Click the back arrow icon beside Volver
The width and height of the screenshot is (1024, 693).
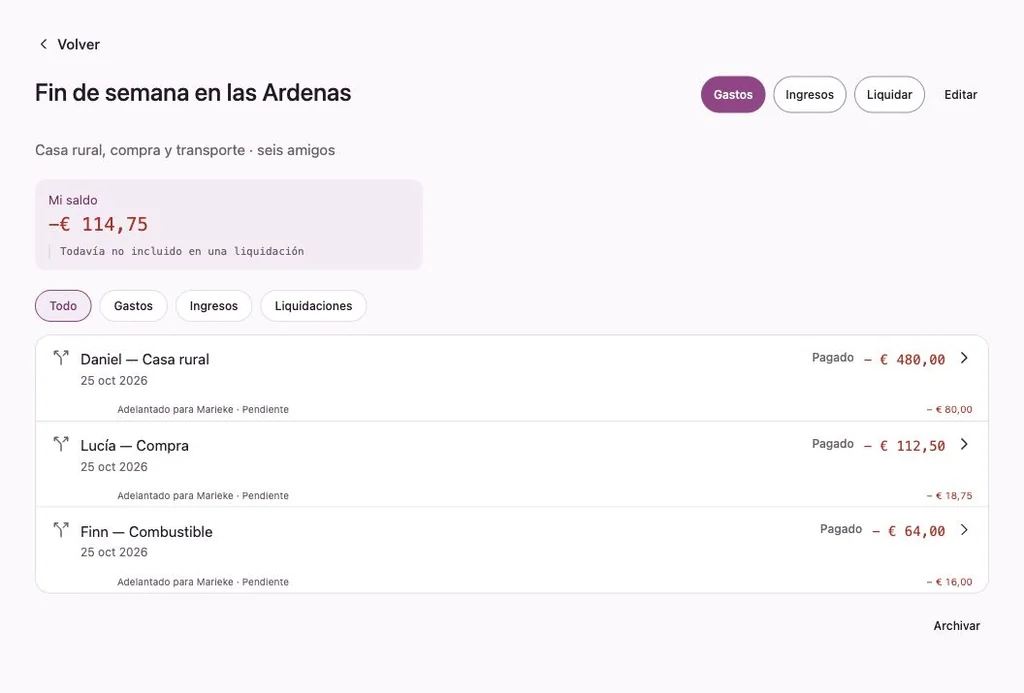(43, 44)
